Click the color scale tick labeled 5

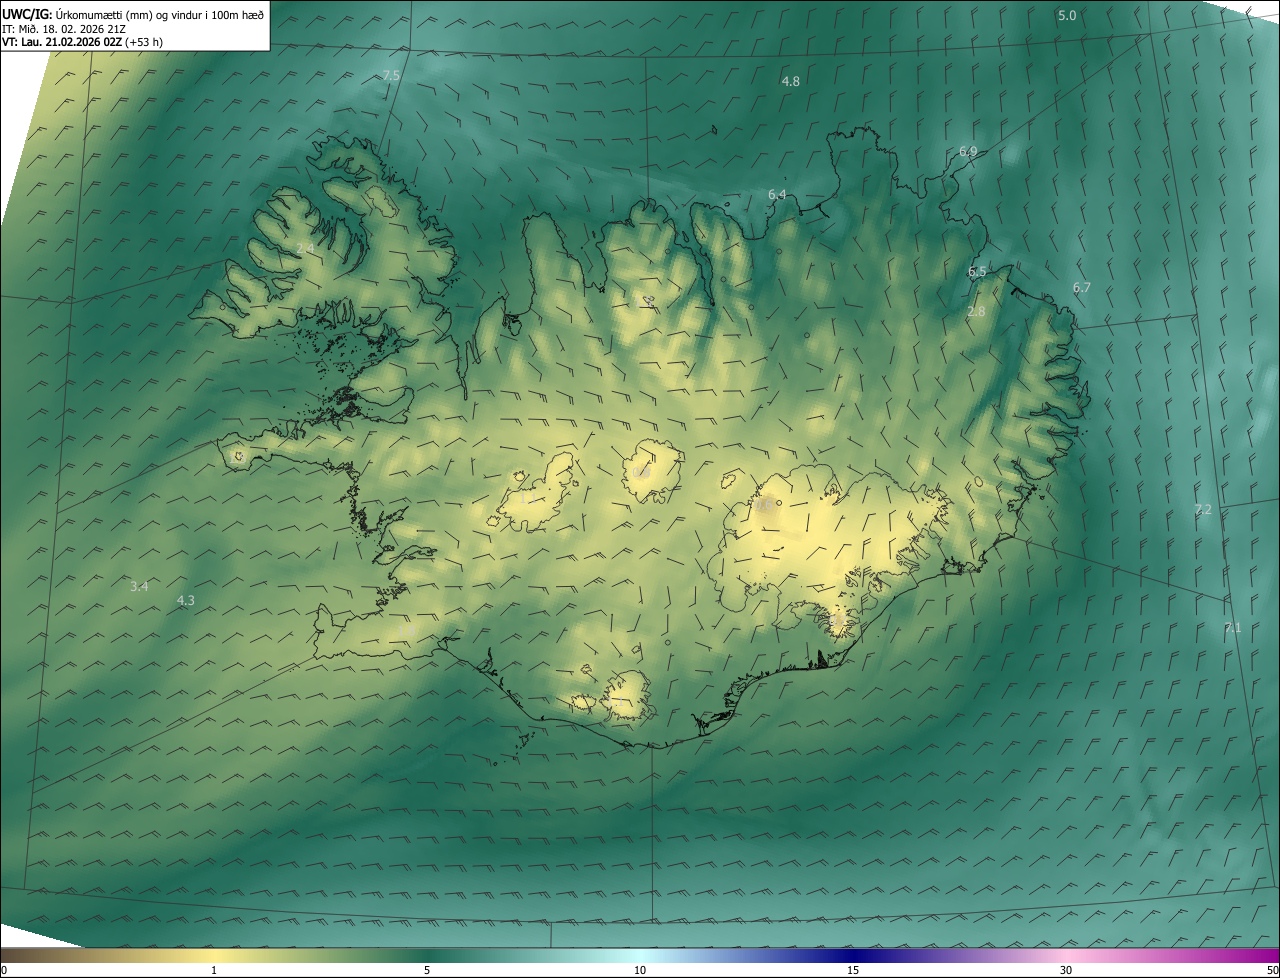tap(427, 970)
